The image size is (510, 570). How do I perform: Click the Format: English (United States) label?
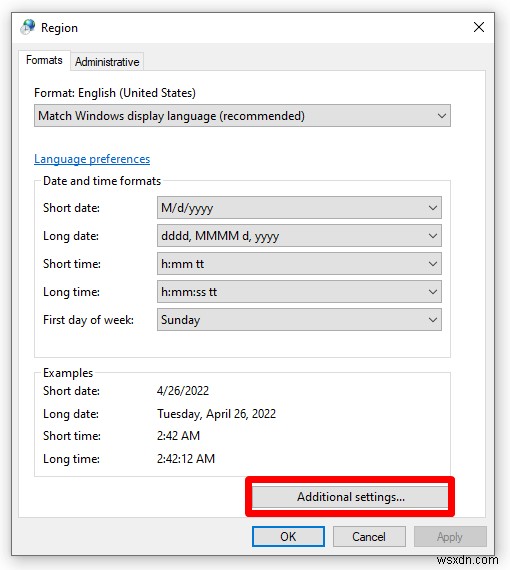(x=115, y=93)
